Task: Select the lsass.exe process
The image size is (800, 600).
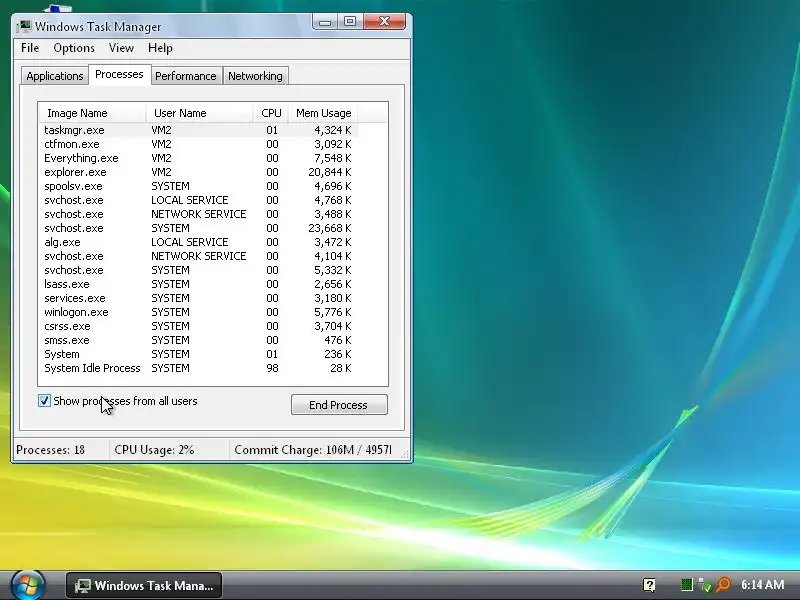Action: pyautogui.click(x=198, y=284)
